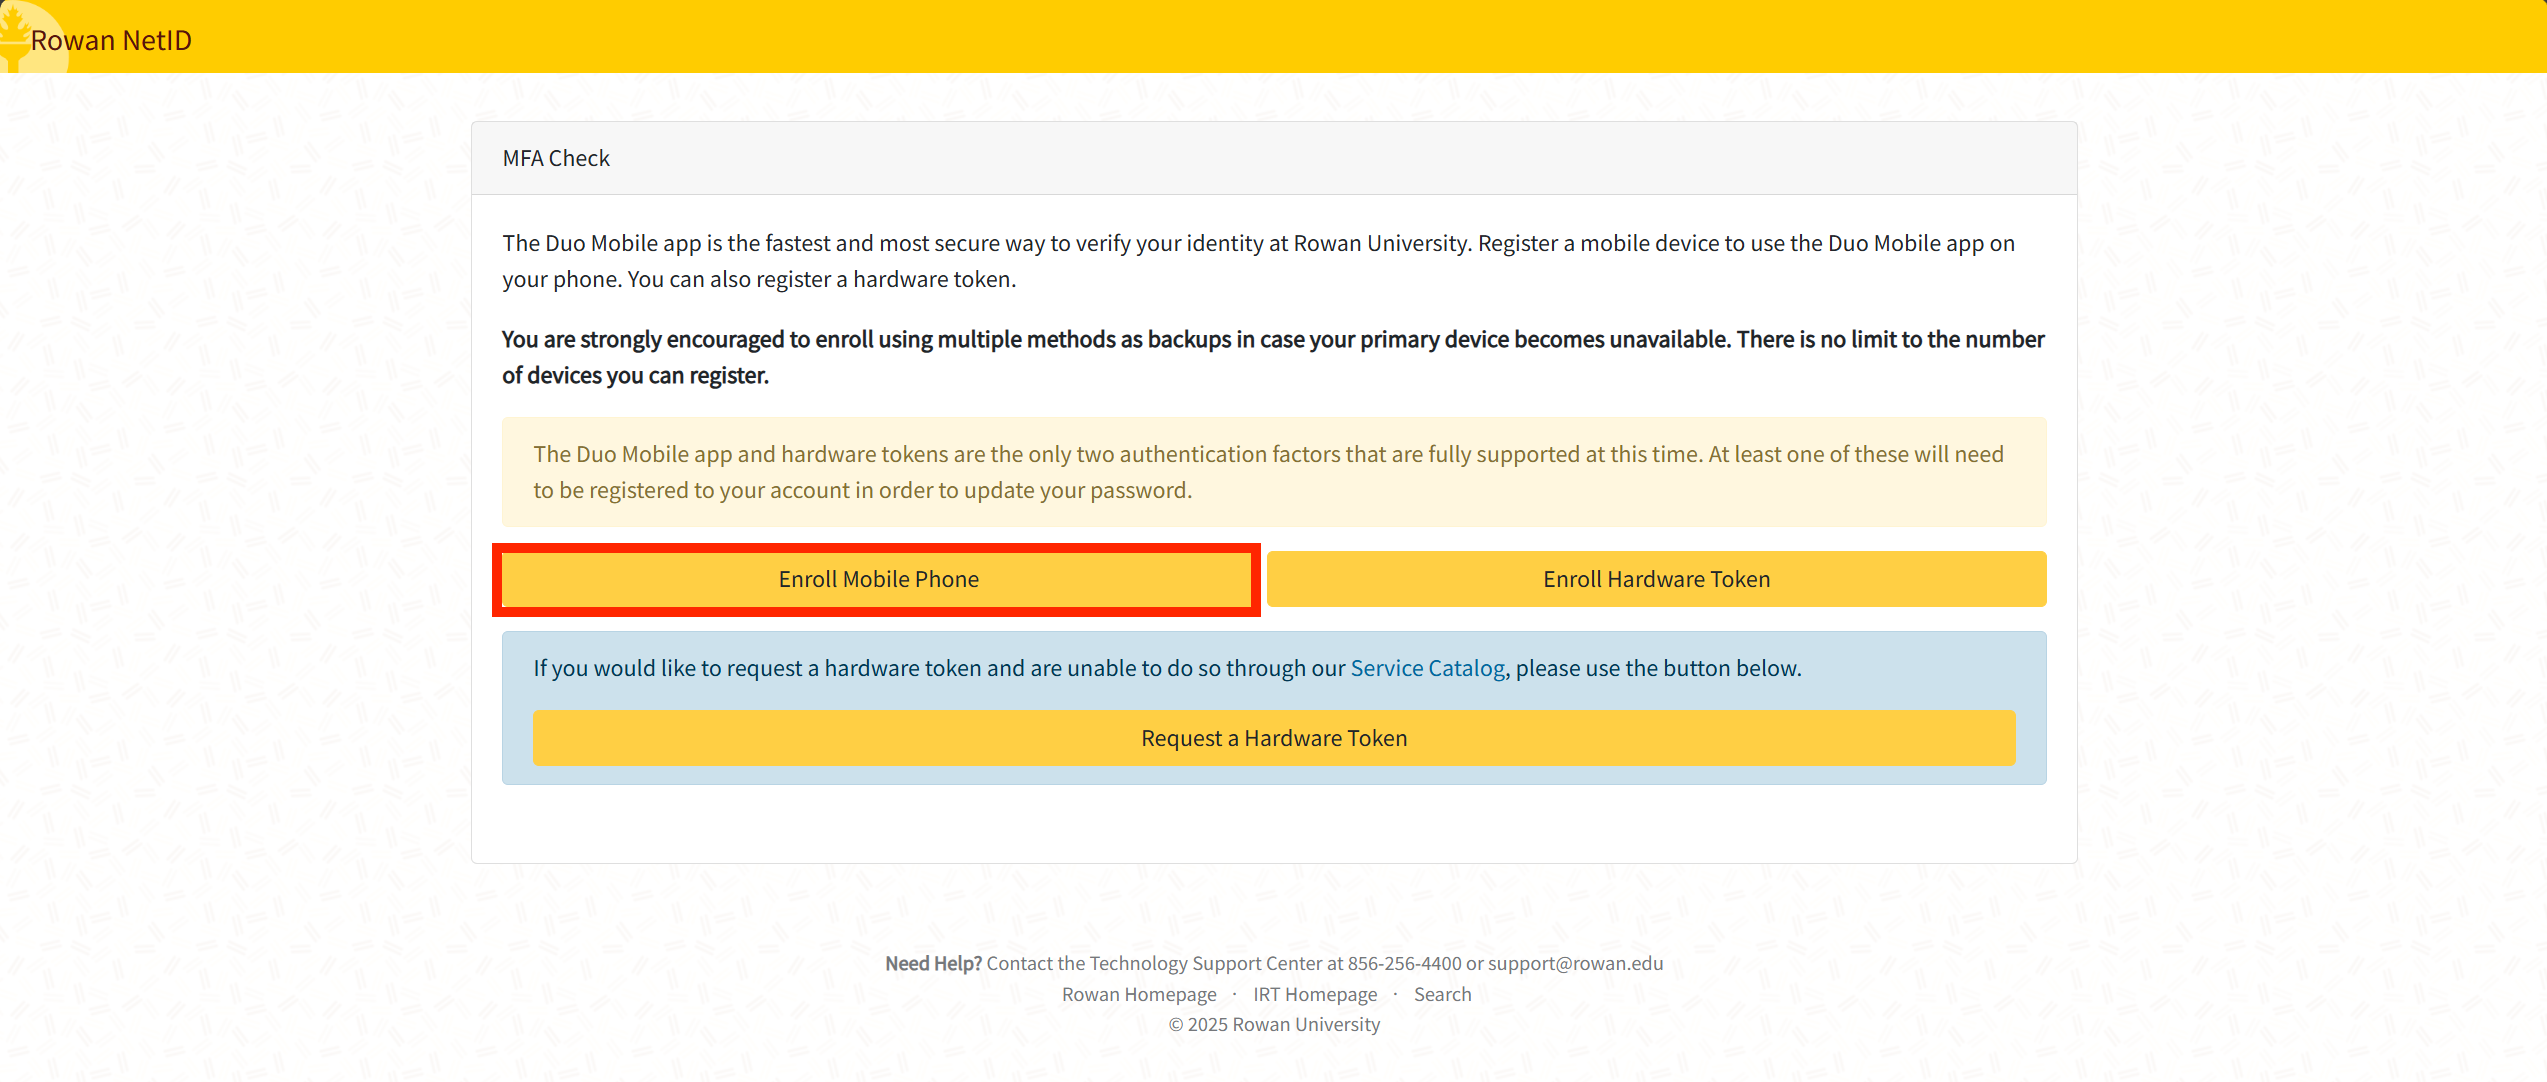Click Request a Hardware Token button

point(1273,738)
